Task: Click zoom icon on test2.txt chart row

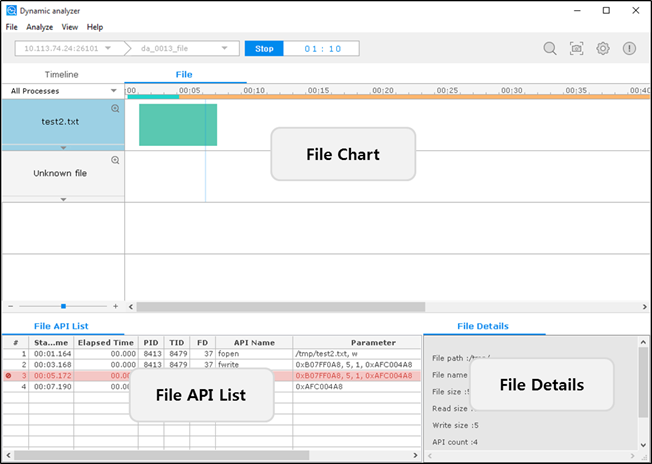Action: pos(115,108)
